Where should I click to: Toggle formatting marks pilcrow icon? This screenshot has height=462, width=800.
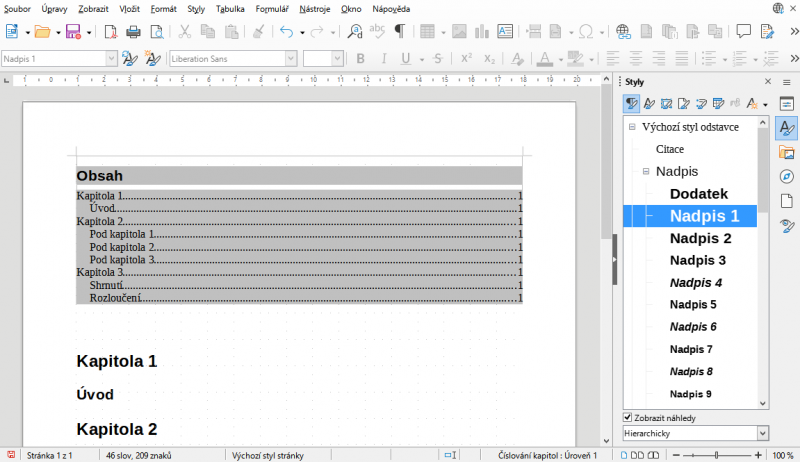click(400, 32)
